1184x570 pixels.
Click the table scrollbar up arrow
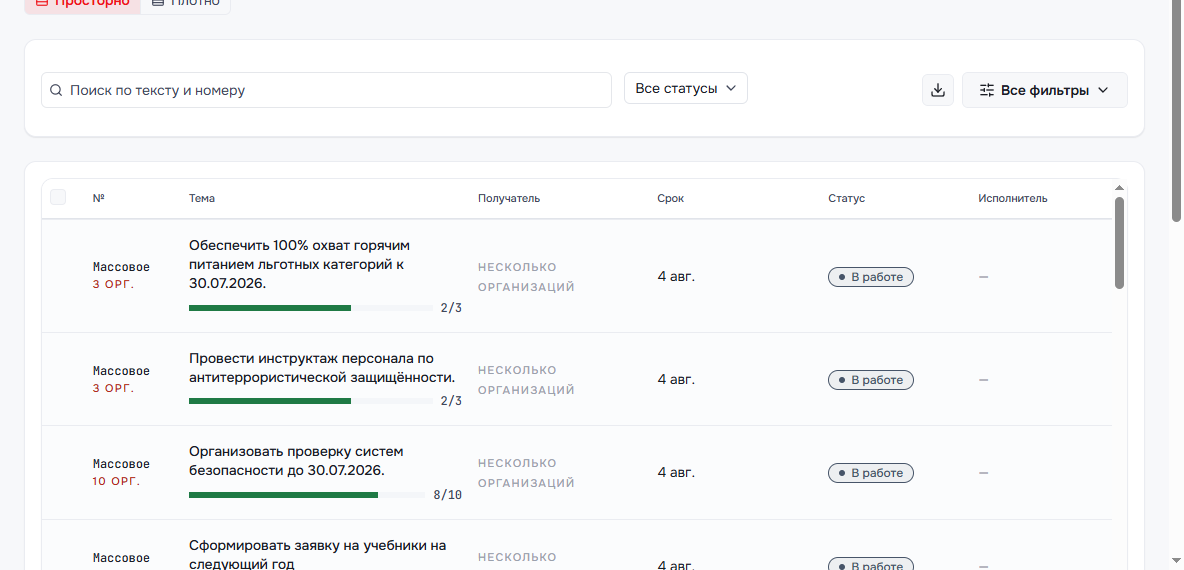tap(1119, 188)
